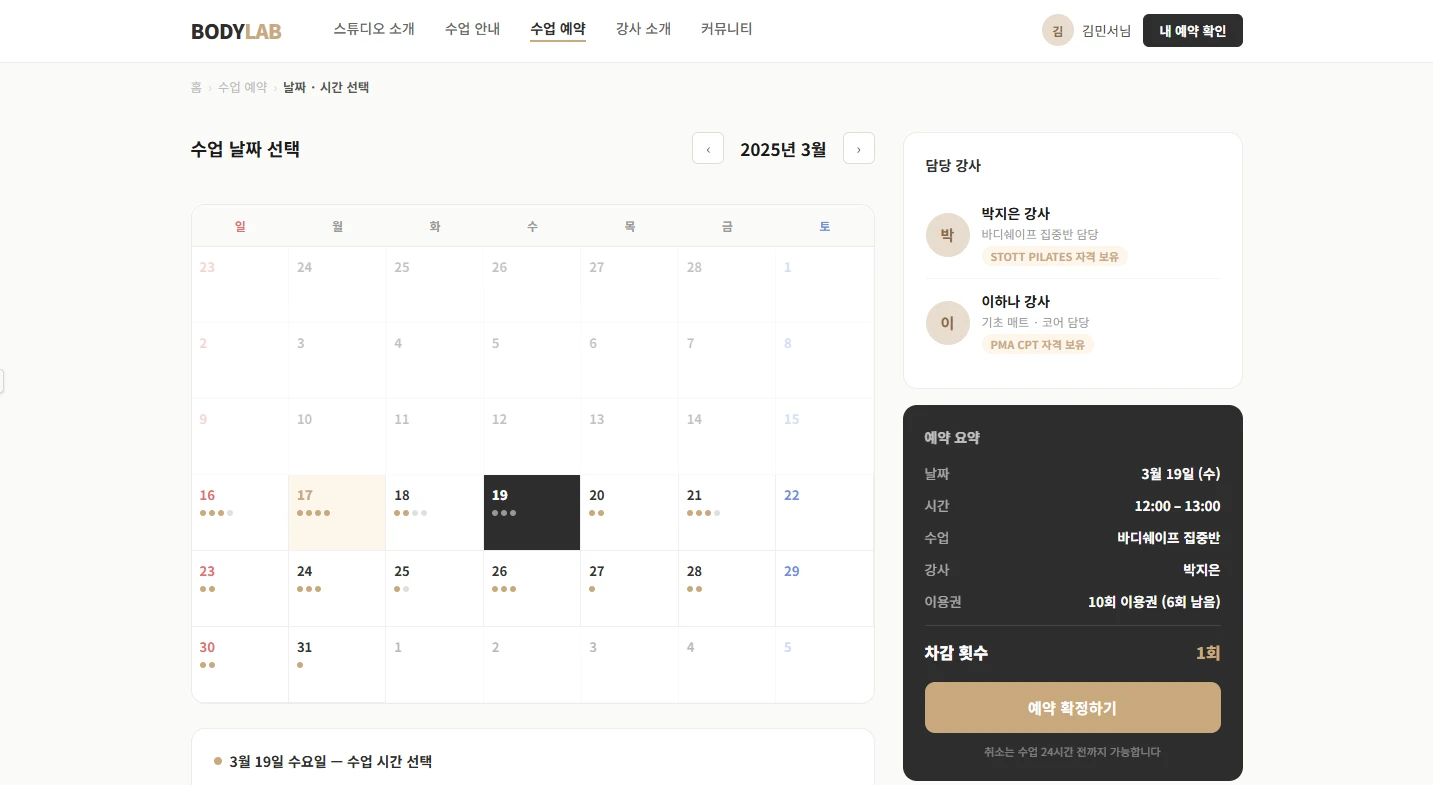
Task: Click 2025년 3월 month label
Action: tap(783, 149)
